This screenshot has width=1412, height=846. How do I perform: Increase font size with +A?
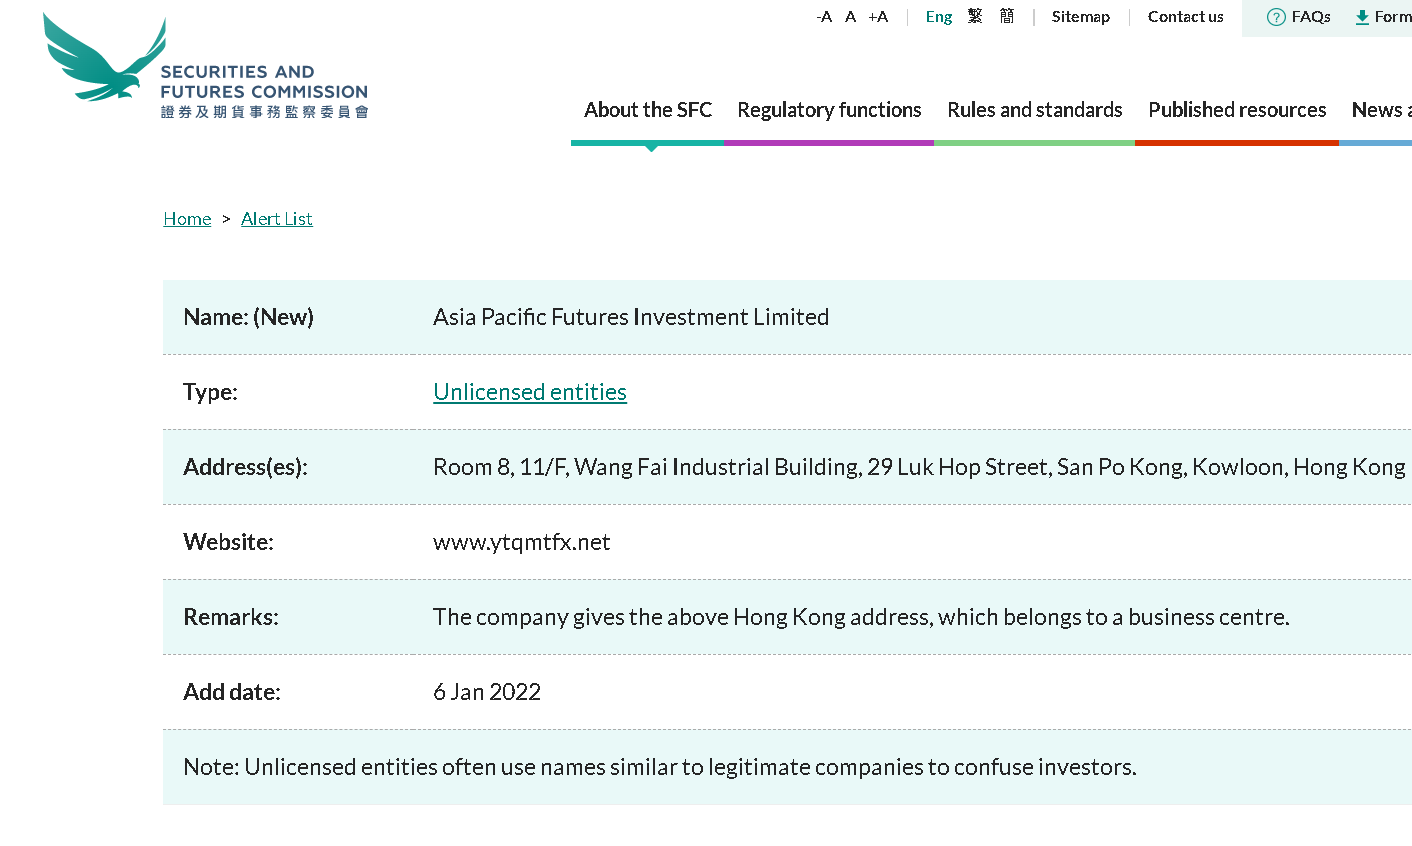click(x=878, y=17)
